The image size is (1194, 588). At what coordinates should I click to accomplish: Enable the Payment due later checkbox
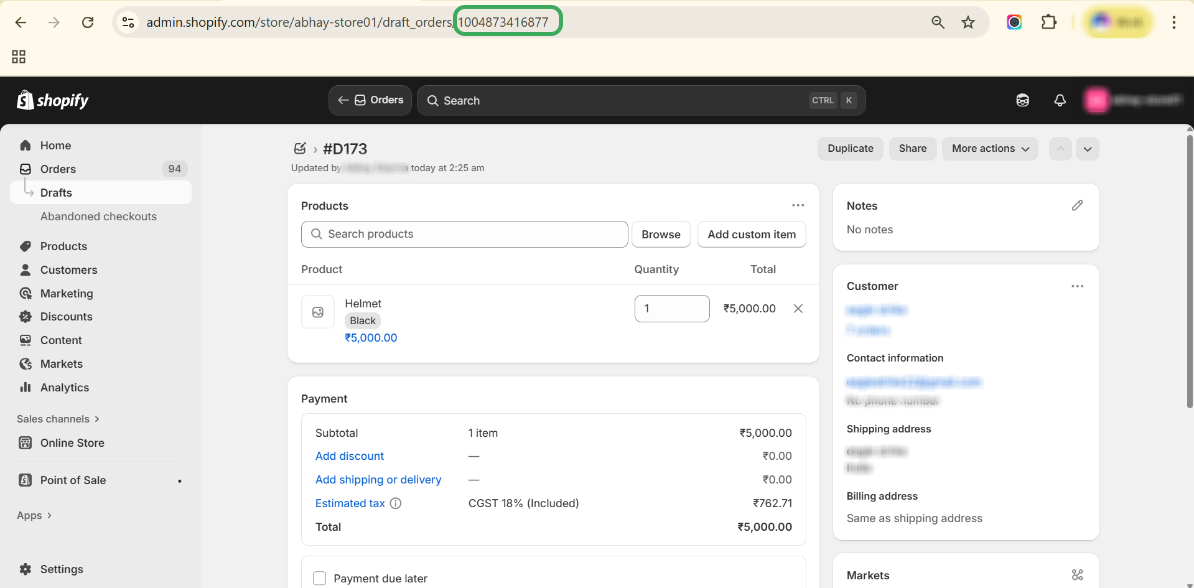click(x=320, y=578)
